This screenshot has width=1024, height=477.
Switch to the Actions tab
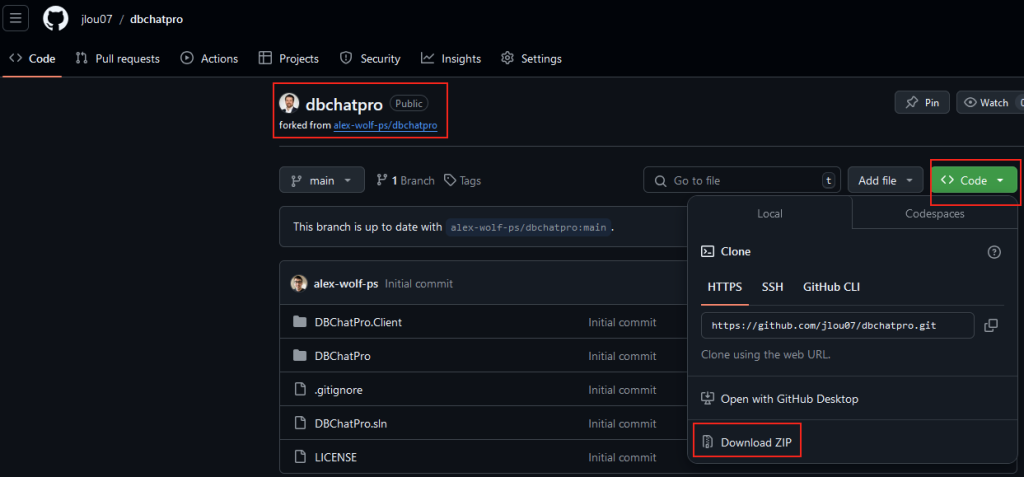coord(209,59)
